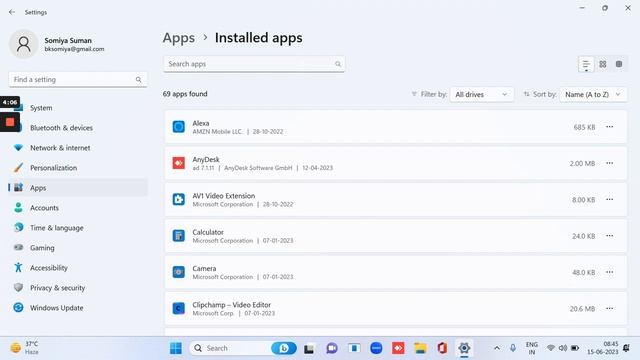The width and height of the screenshot is (640, 360).
Task: Go back to Apps breadcrumb
Action: (179, 38)
